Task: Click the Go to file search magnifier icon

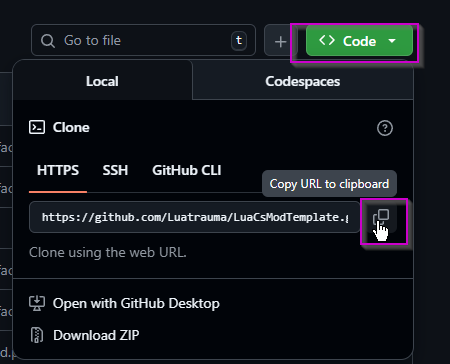Action: click(48, 41)
